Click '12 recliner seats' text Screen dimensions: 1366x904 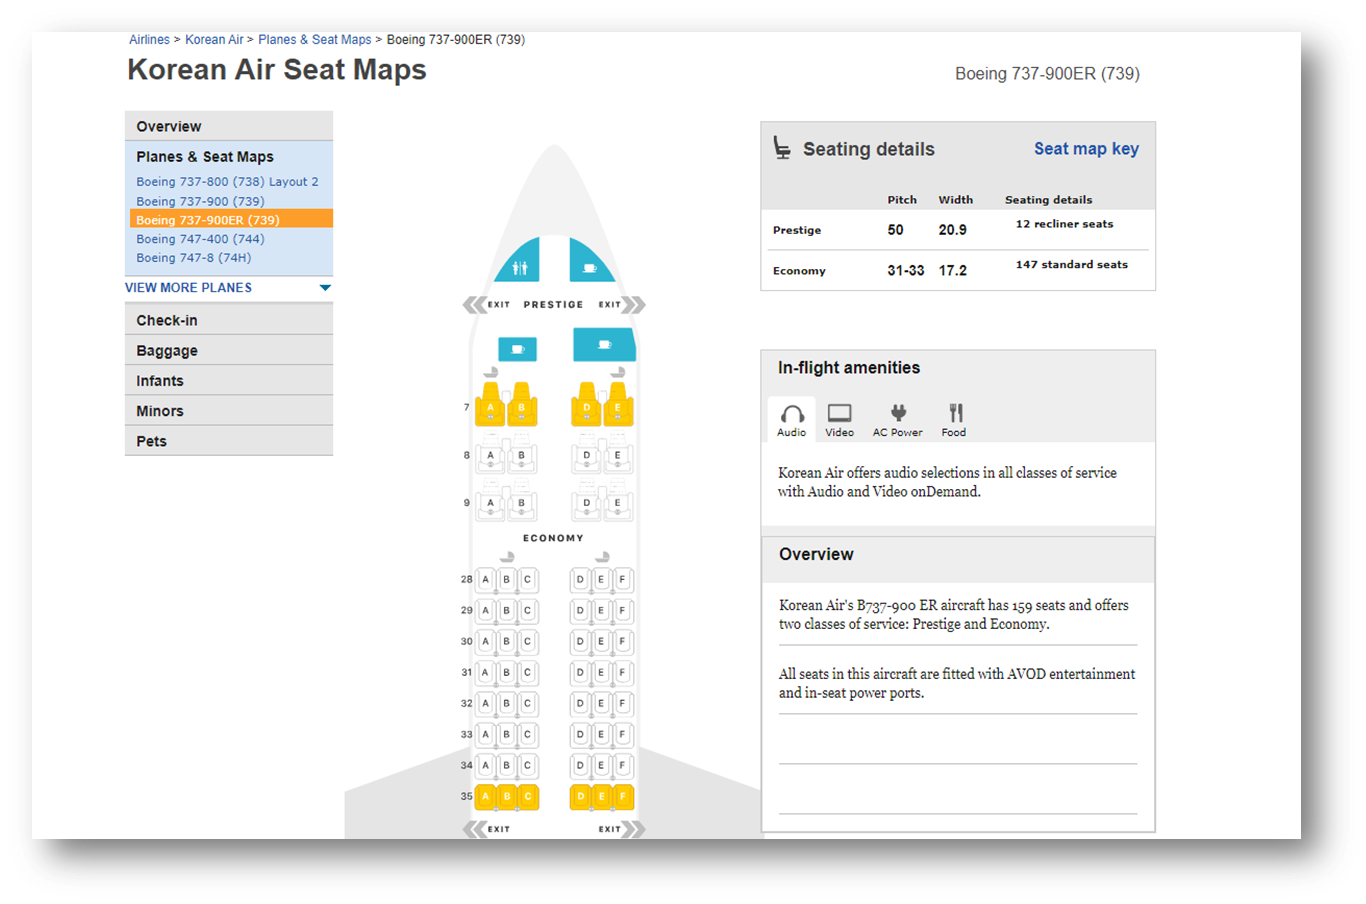coord(1064,224)
